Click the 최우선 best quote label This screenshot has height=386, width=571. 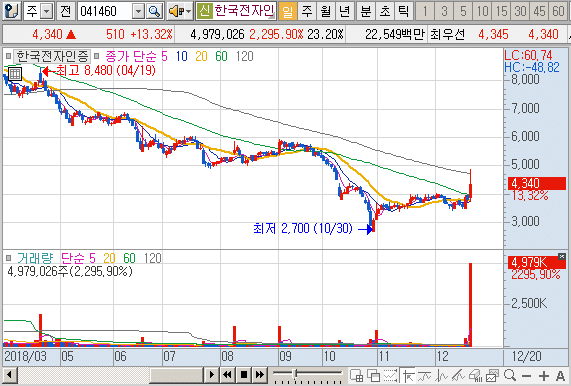pos(447,34)
